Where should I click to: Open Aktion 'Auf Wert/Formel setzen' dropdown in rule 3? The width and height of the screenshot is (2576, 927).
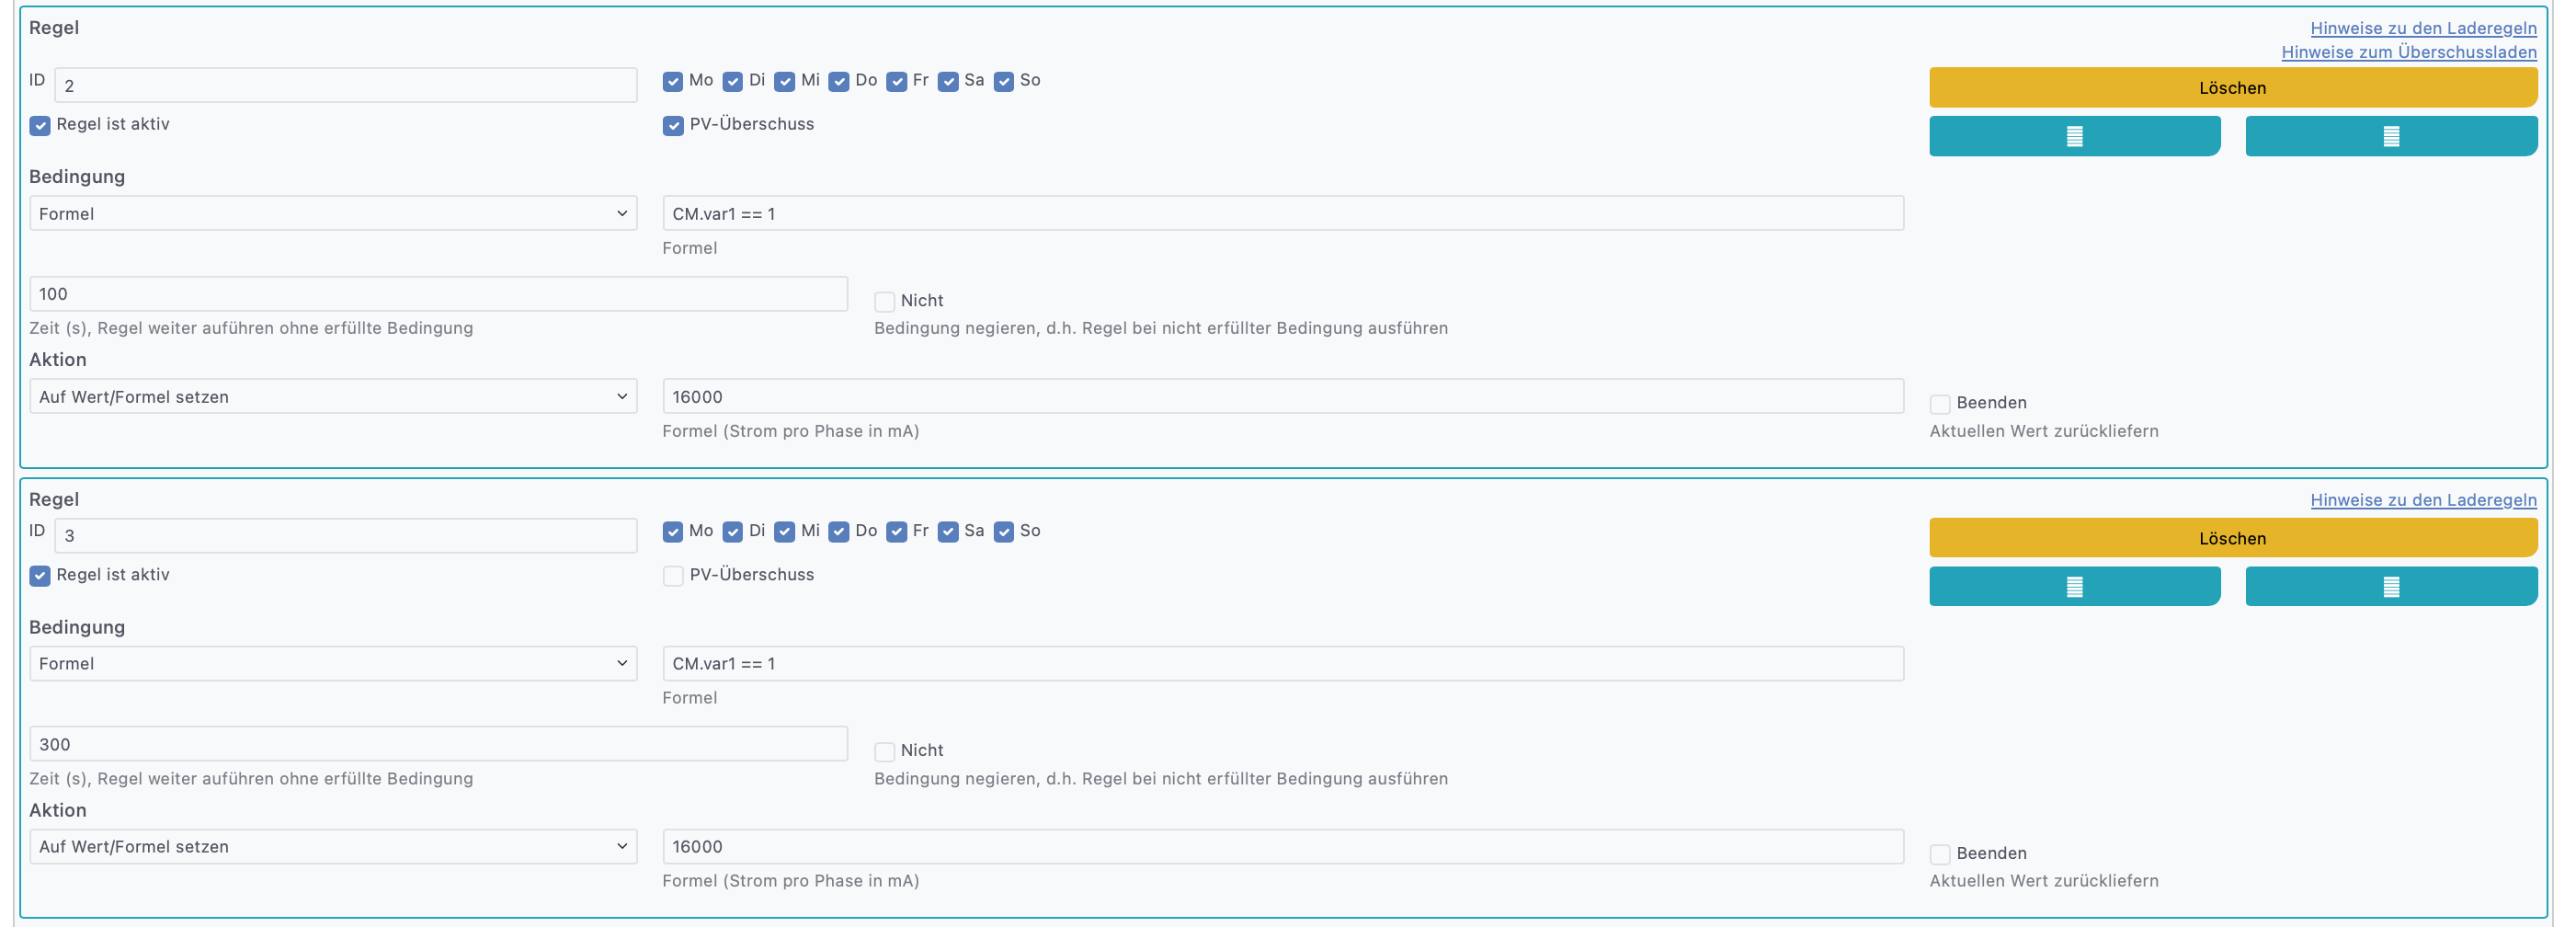333,846
